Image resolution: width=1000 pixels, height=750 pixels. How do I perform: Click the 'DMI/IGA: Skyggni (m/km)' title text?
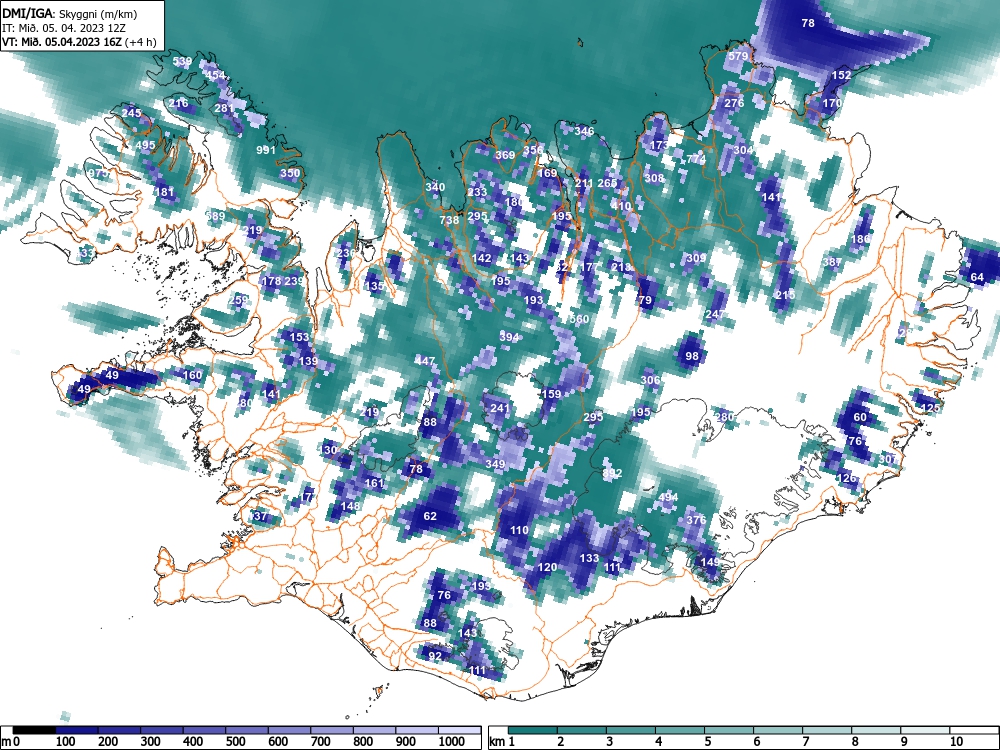[70, 13]
